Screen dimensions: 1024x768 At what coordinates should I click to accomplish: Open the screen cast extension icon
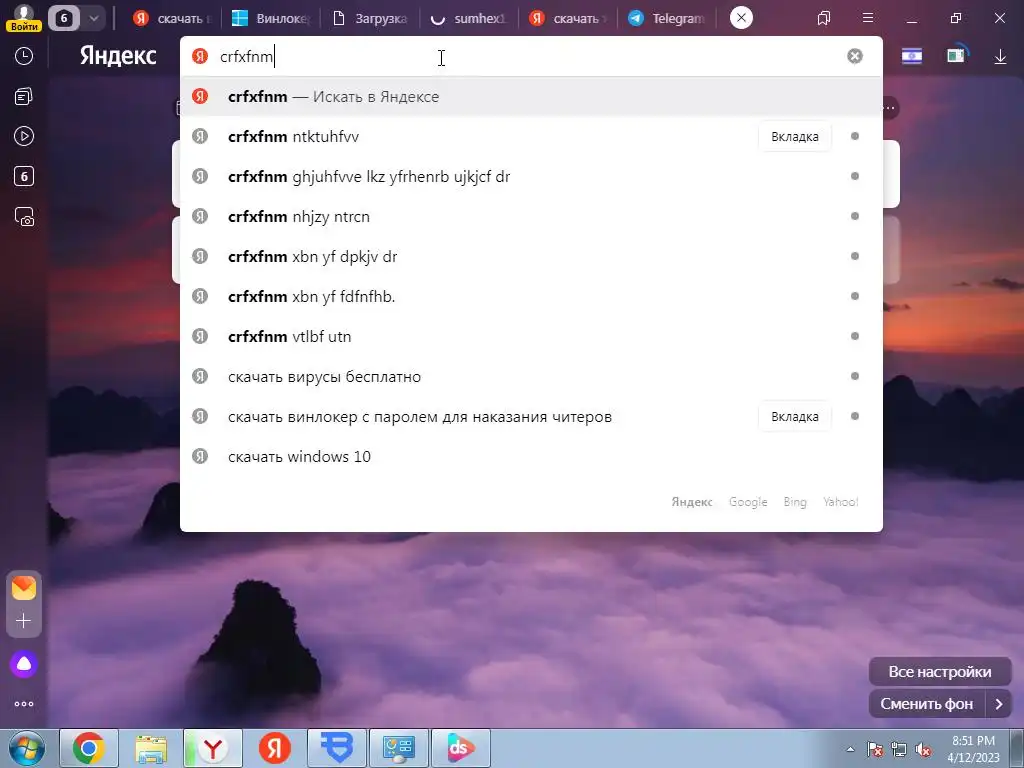click(957, 56)
